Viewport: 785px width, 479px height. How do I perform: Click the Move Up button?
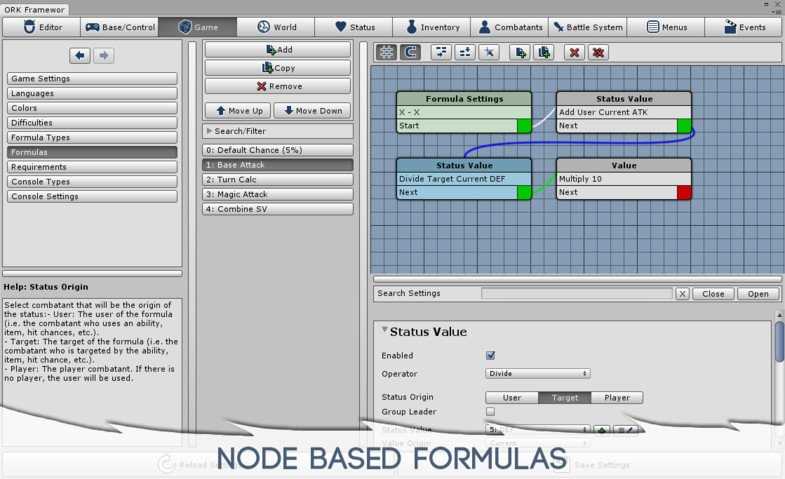pos(238,111)
